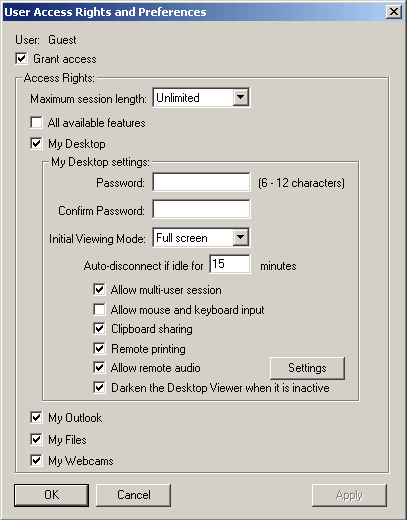Disable the My Webcams checkbox
Viewport: 407px width, 520px height.
(36, 461)
